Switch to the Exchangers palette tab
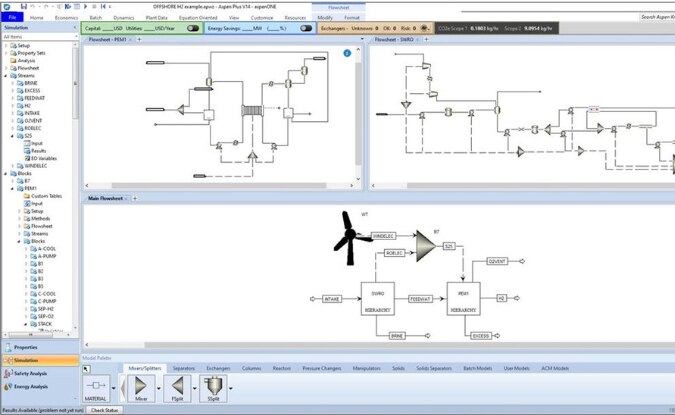The height and width of the screenshot is (415, 675). click(x=218, y=369)
